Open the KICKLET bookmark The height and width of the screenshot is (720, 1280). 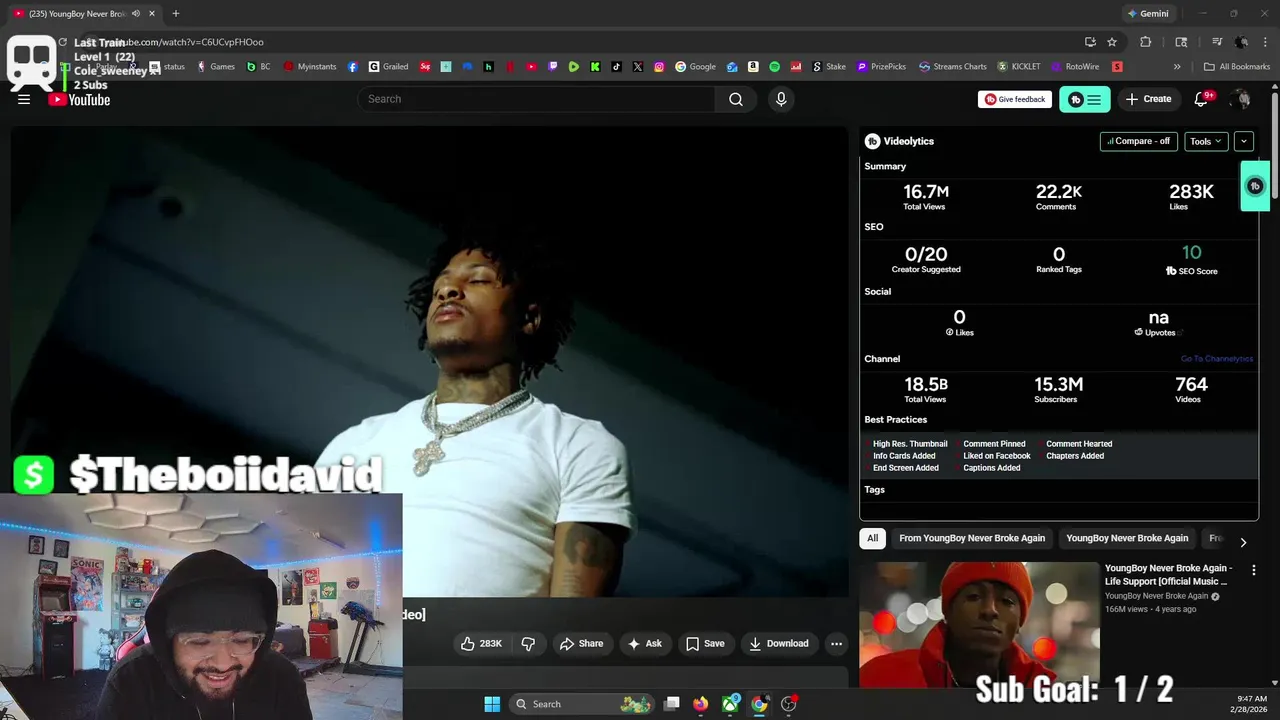1019,67
